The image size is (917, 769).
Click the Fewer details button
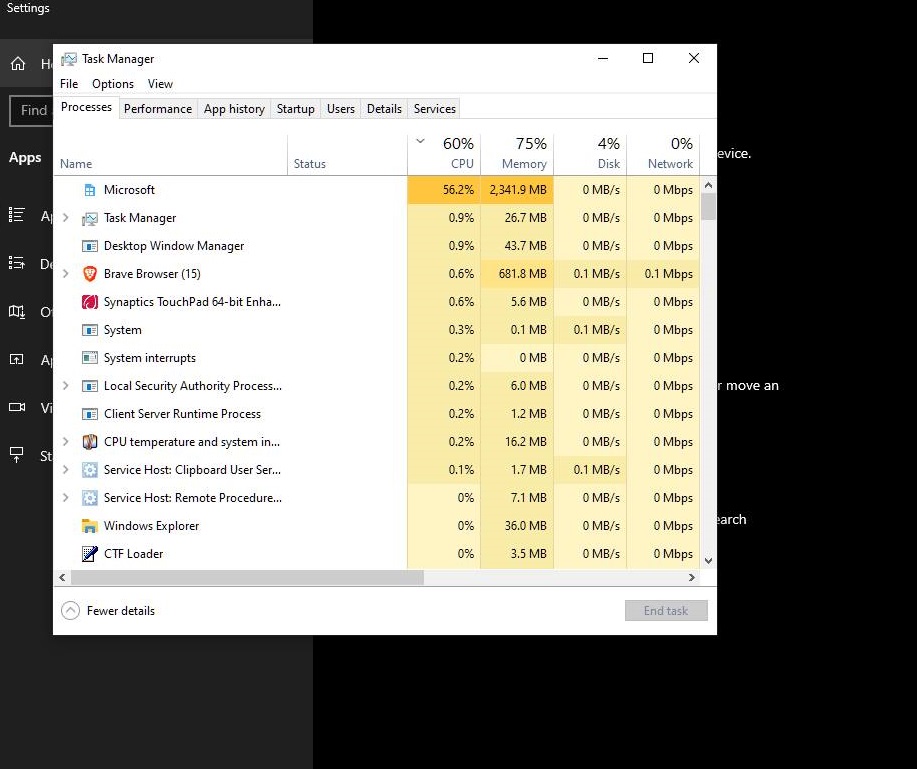pos(107,610)
